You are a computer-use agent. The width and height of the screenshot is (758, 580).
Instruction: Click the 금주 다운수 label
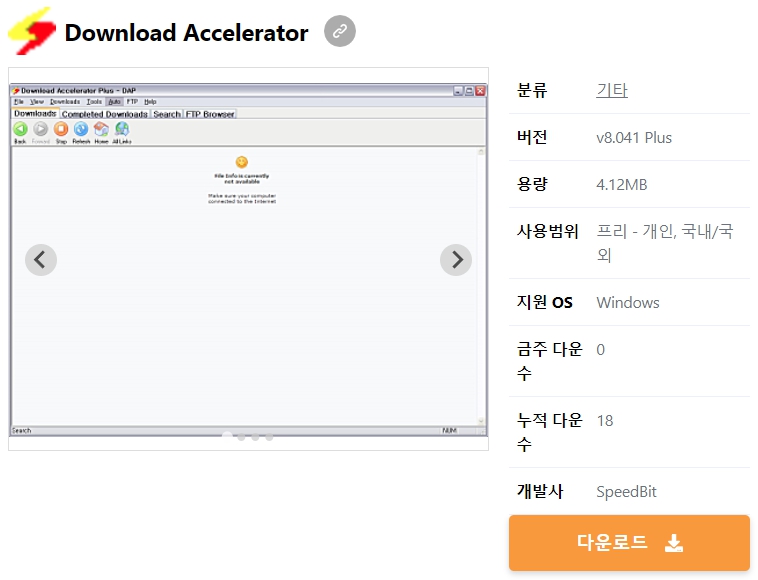[x=550, y=361]
